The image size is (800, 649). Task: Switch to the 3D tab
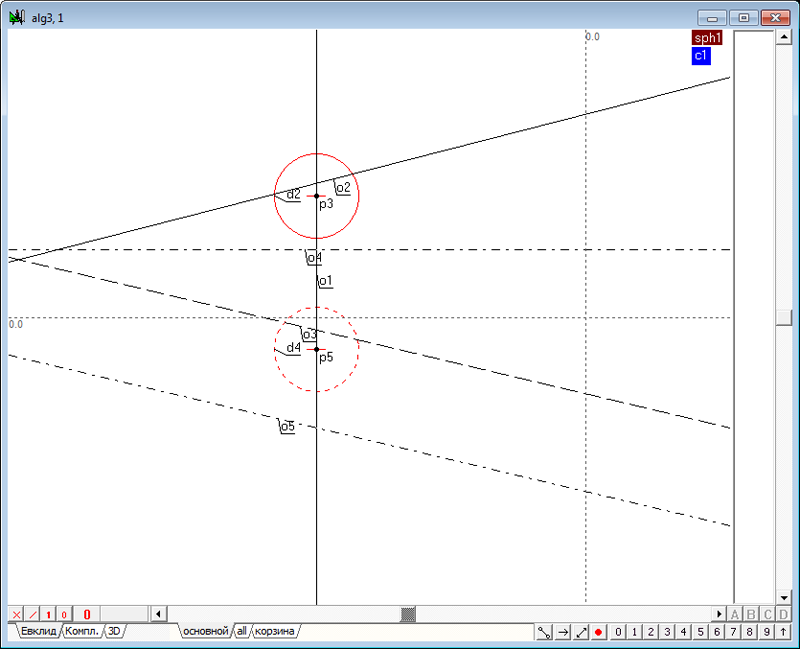pyautogui.click(x=114, y=631)
